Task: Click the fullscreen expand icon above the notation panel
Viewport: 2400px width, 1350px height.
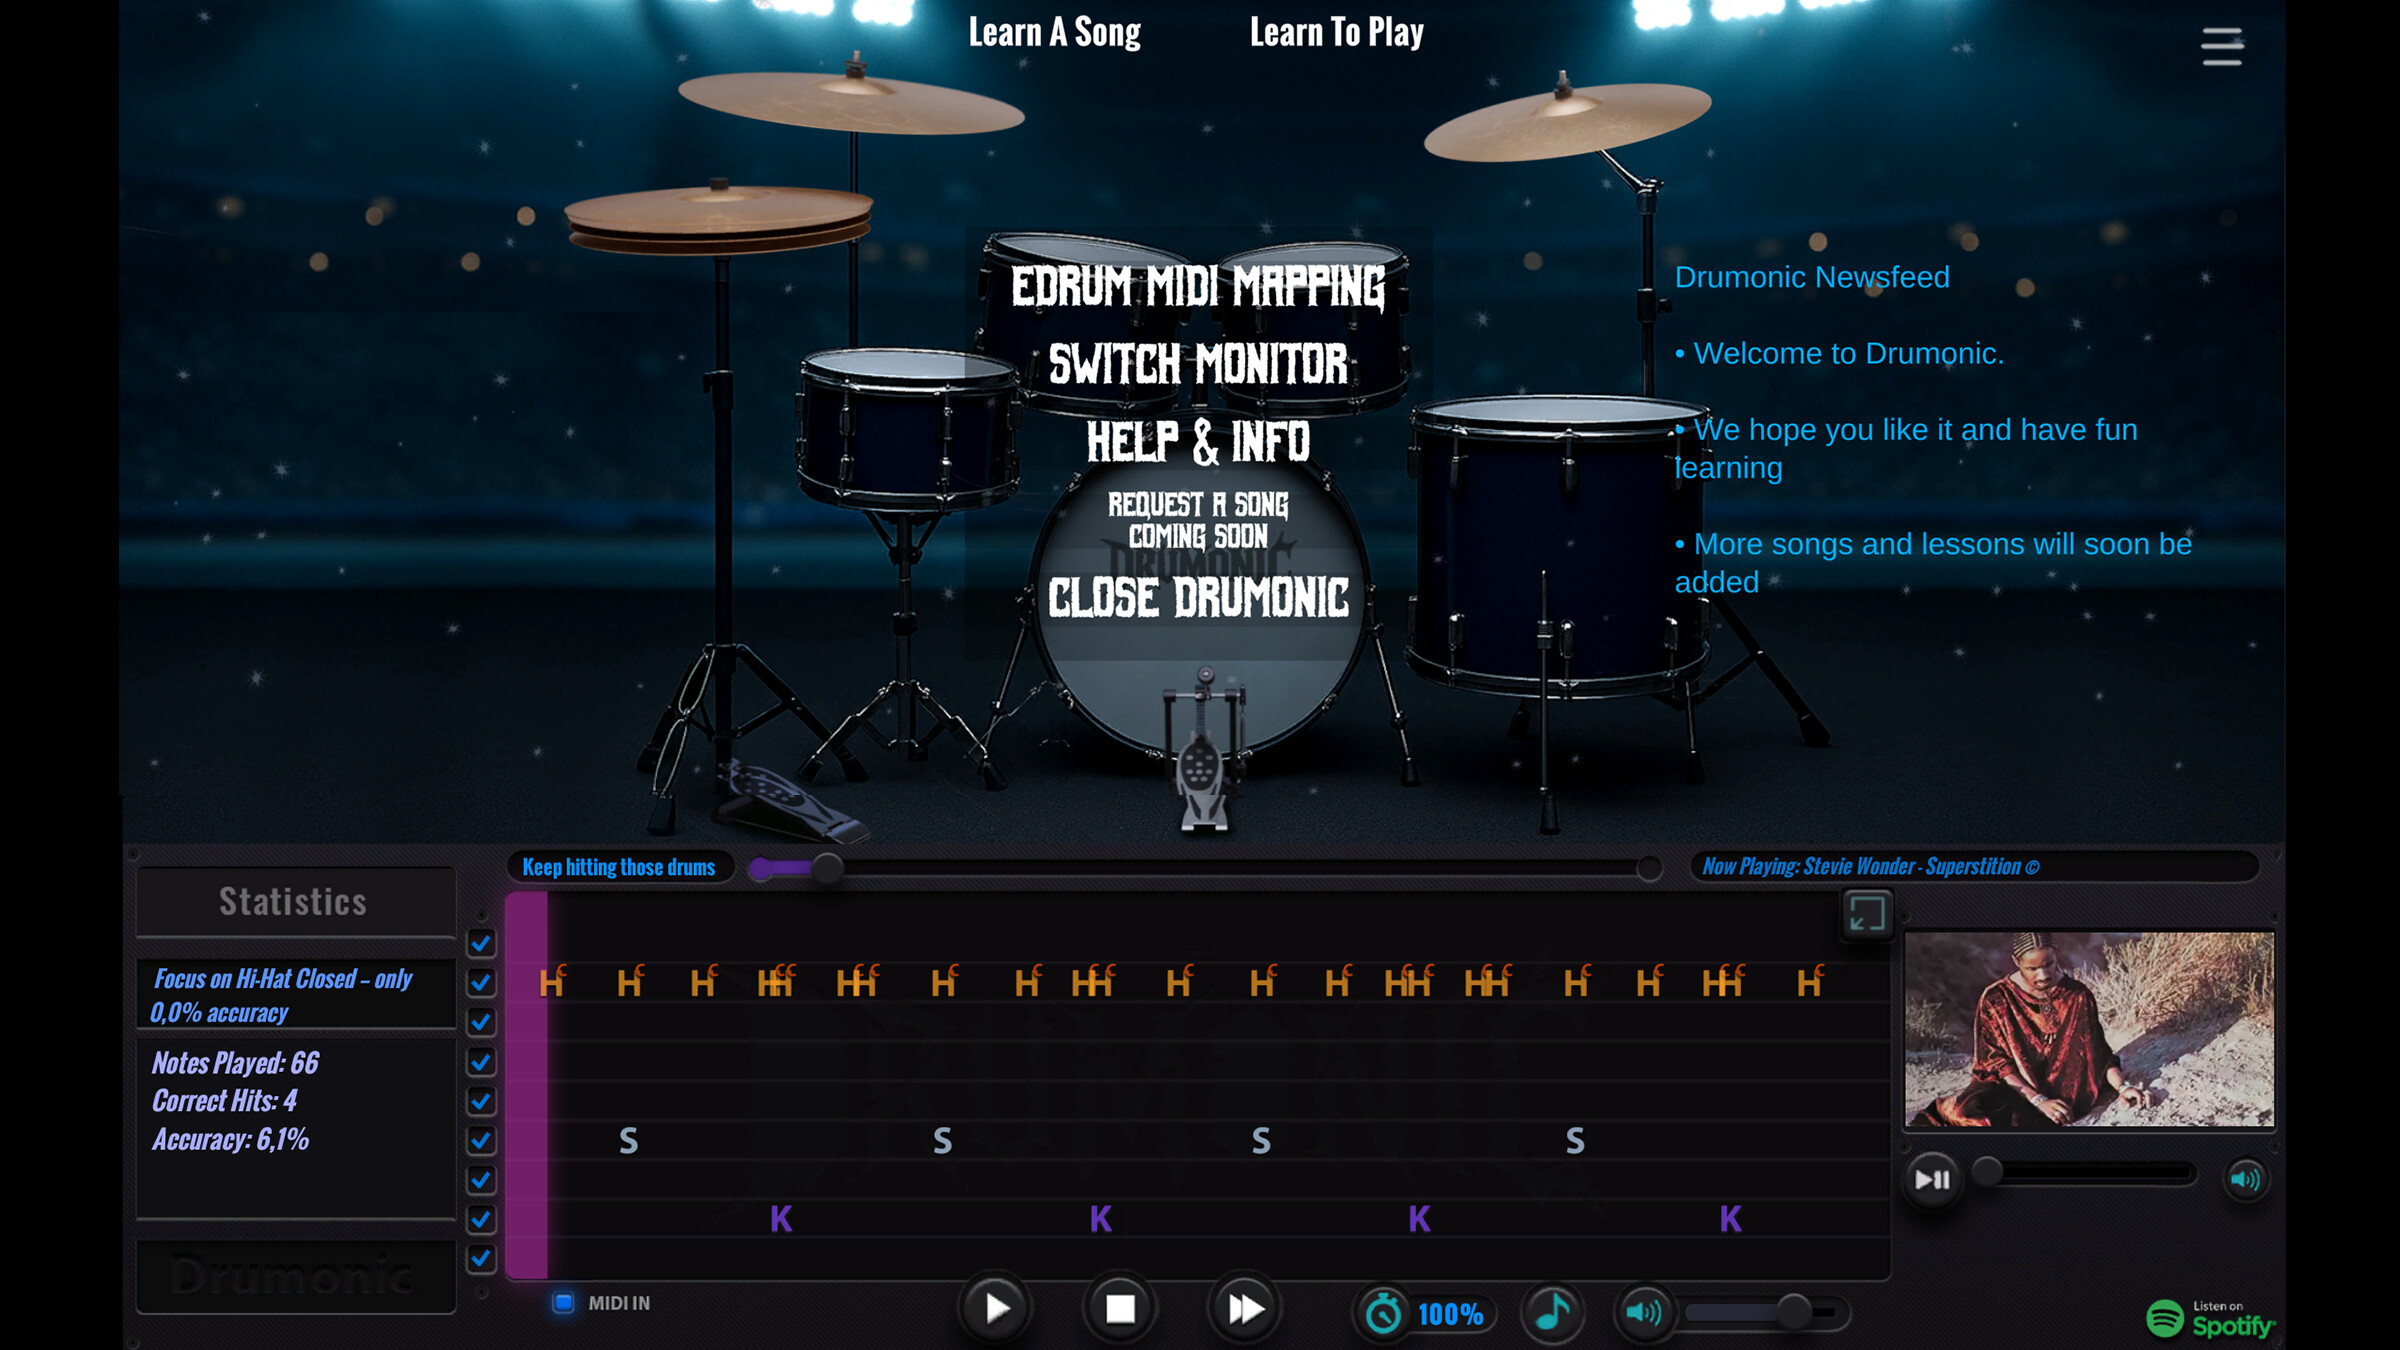Action: [1866, 912]
